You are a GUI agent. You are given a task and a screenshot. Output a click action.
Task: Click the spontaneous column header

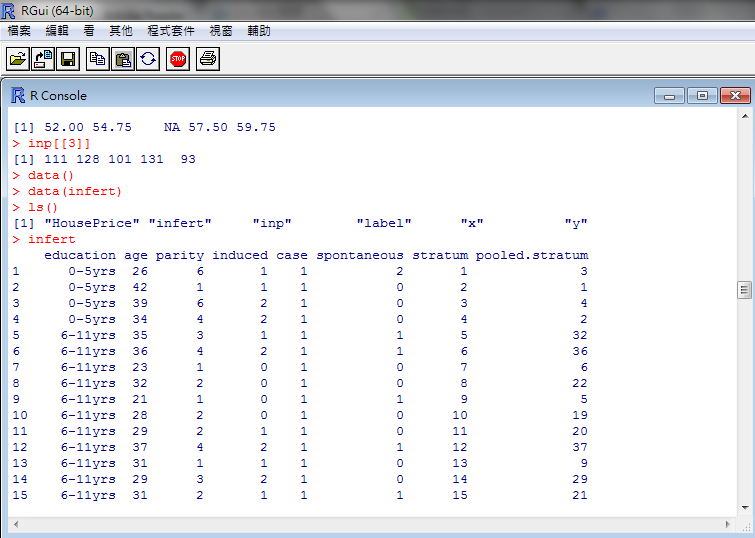[360, 255]
